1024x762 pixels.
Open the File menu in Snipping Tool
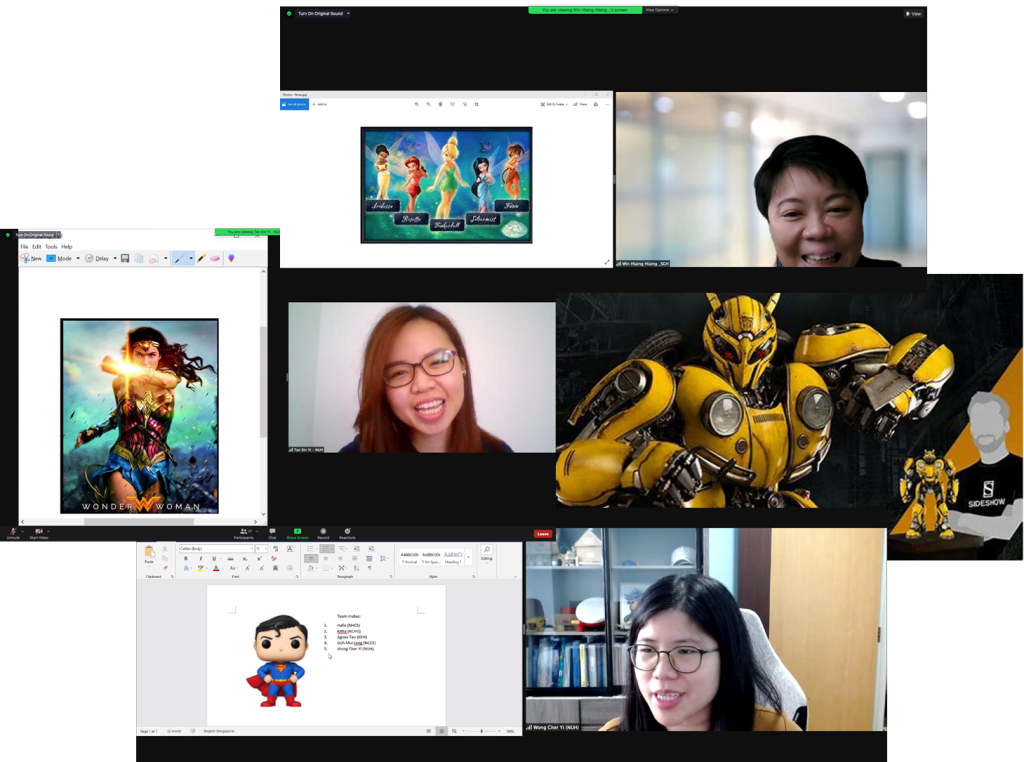coord(24,247)
